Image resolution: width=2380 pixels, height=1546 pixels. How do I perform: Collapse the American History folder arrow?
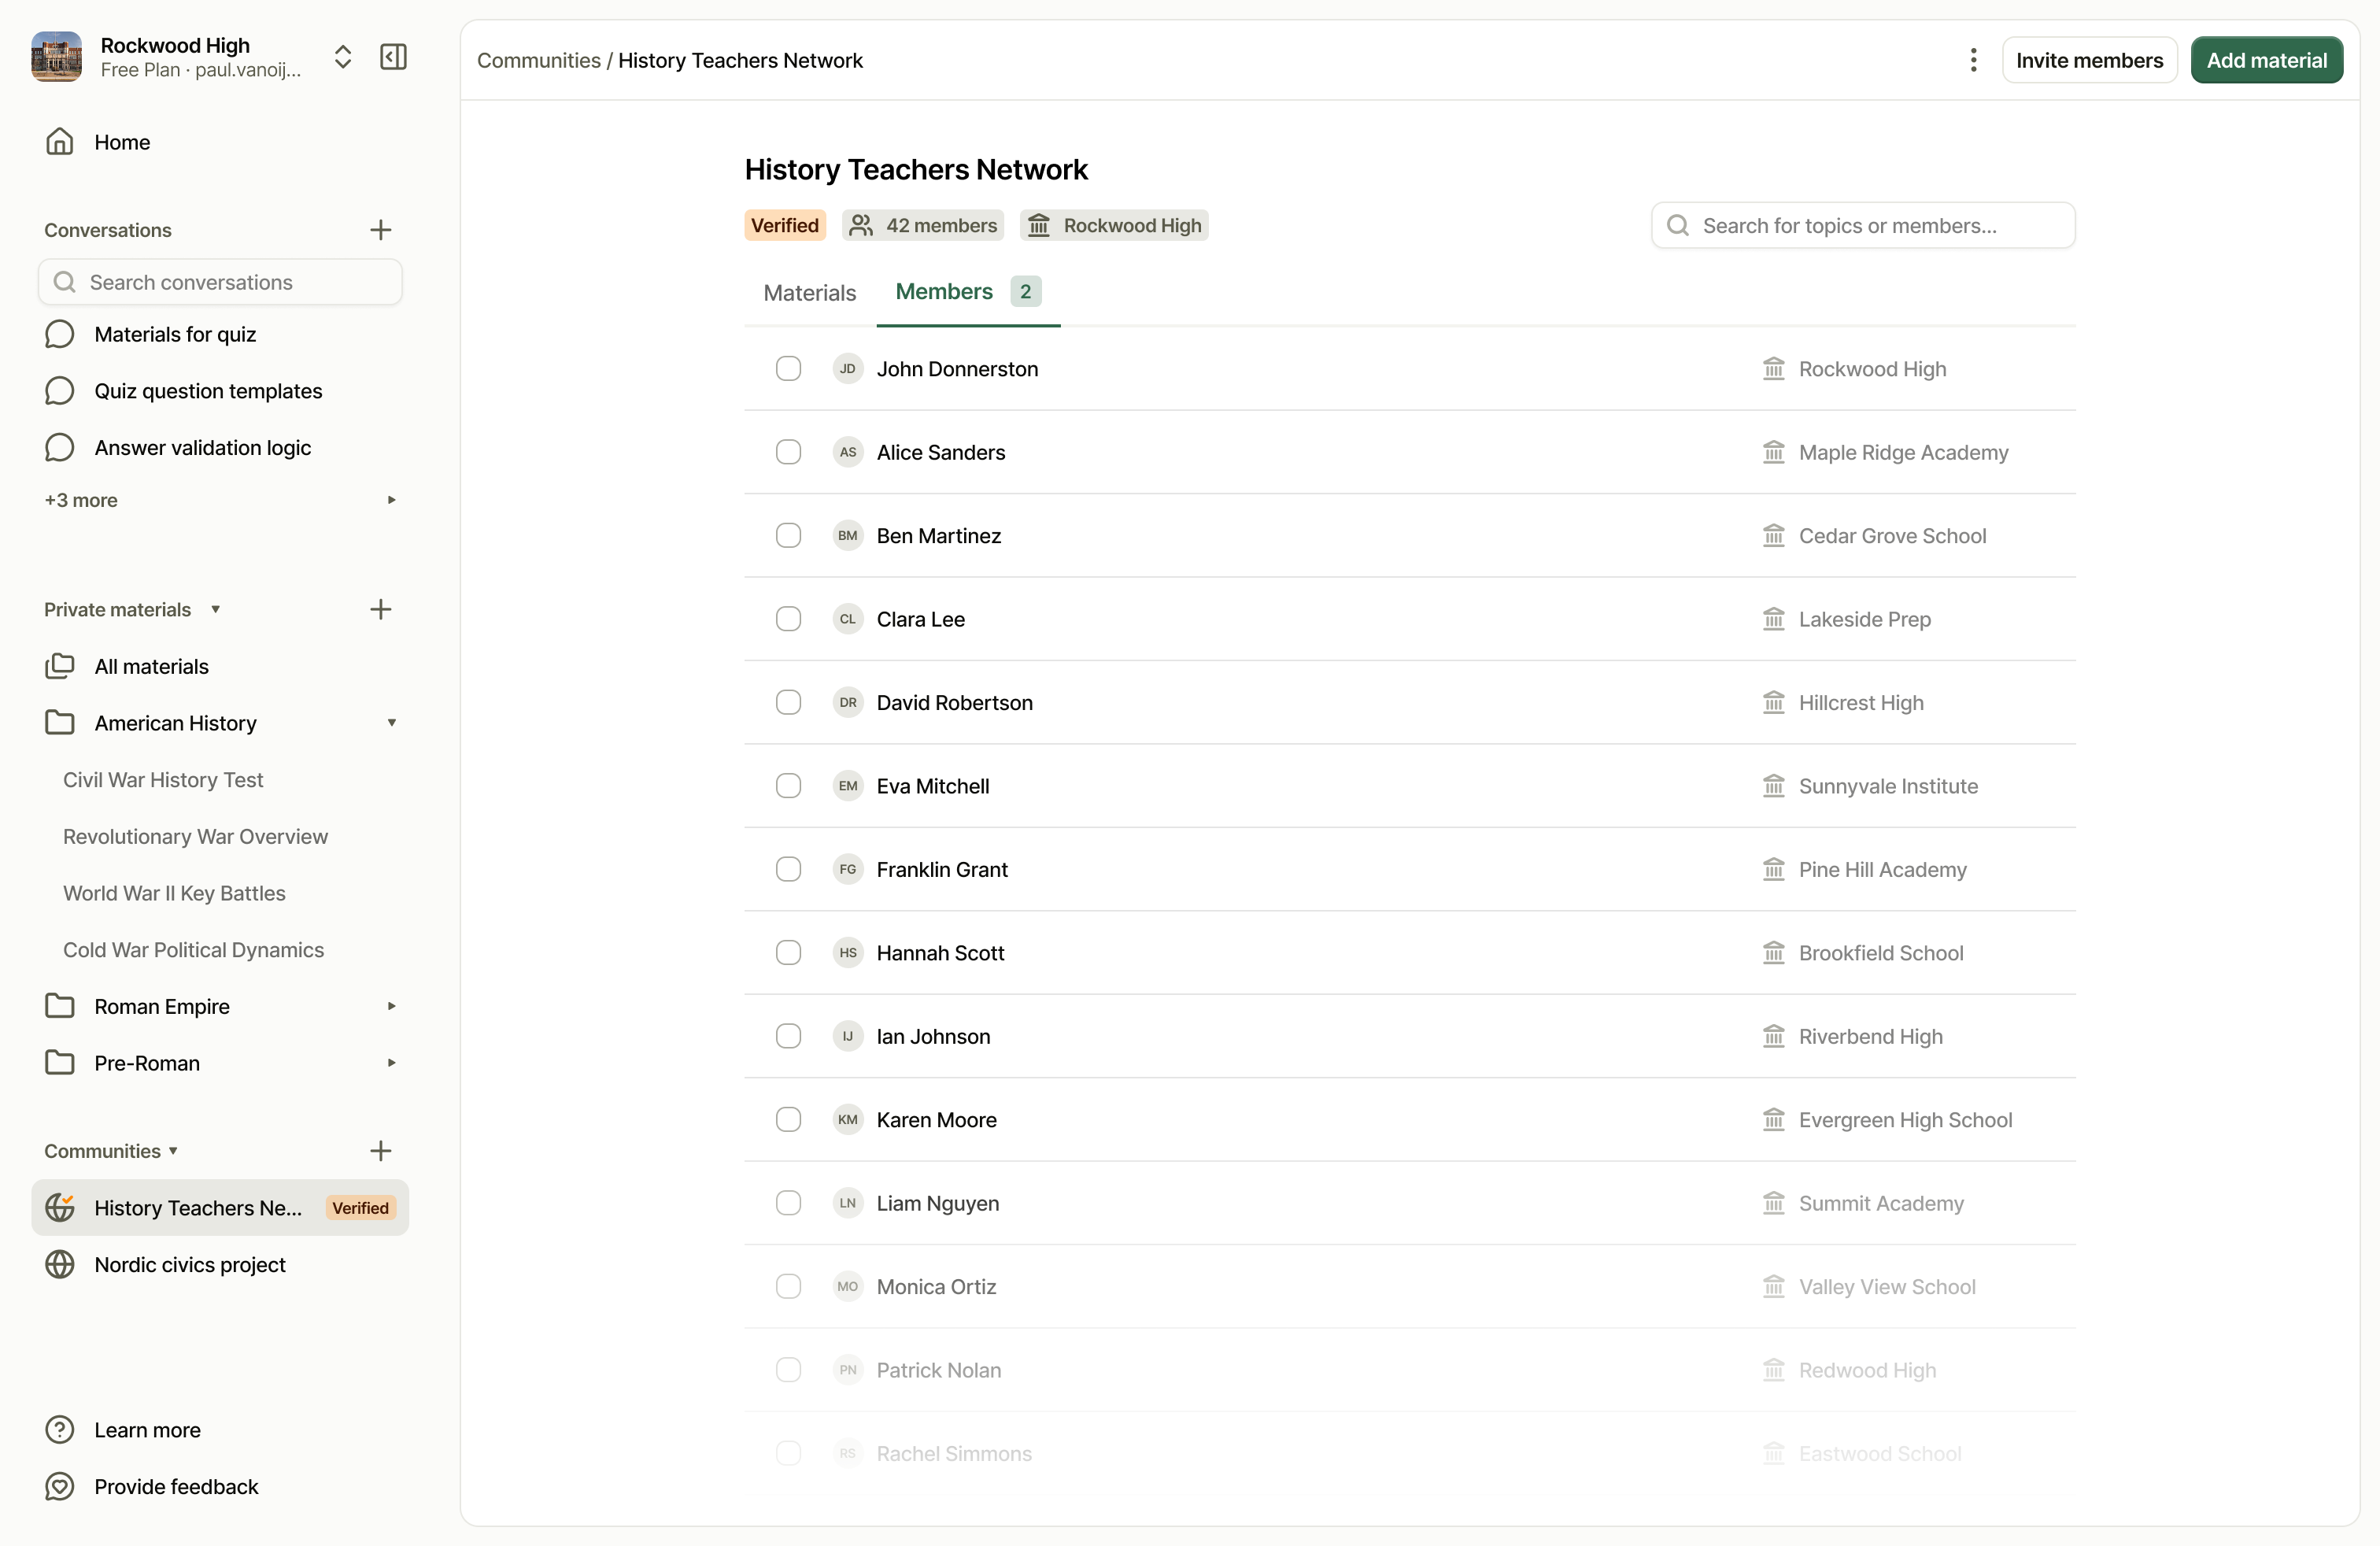pos(392,723)
